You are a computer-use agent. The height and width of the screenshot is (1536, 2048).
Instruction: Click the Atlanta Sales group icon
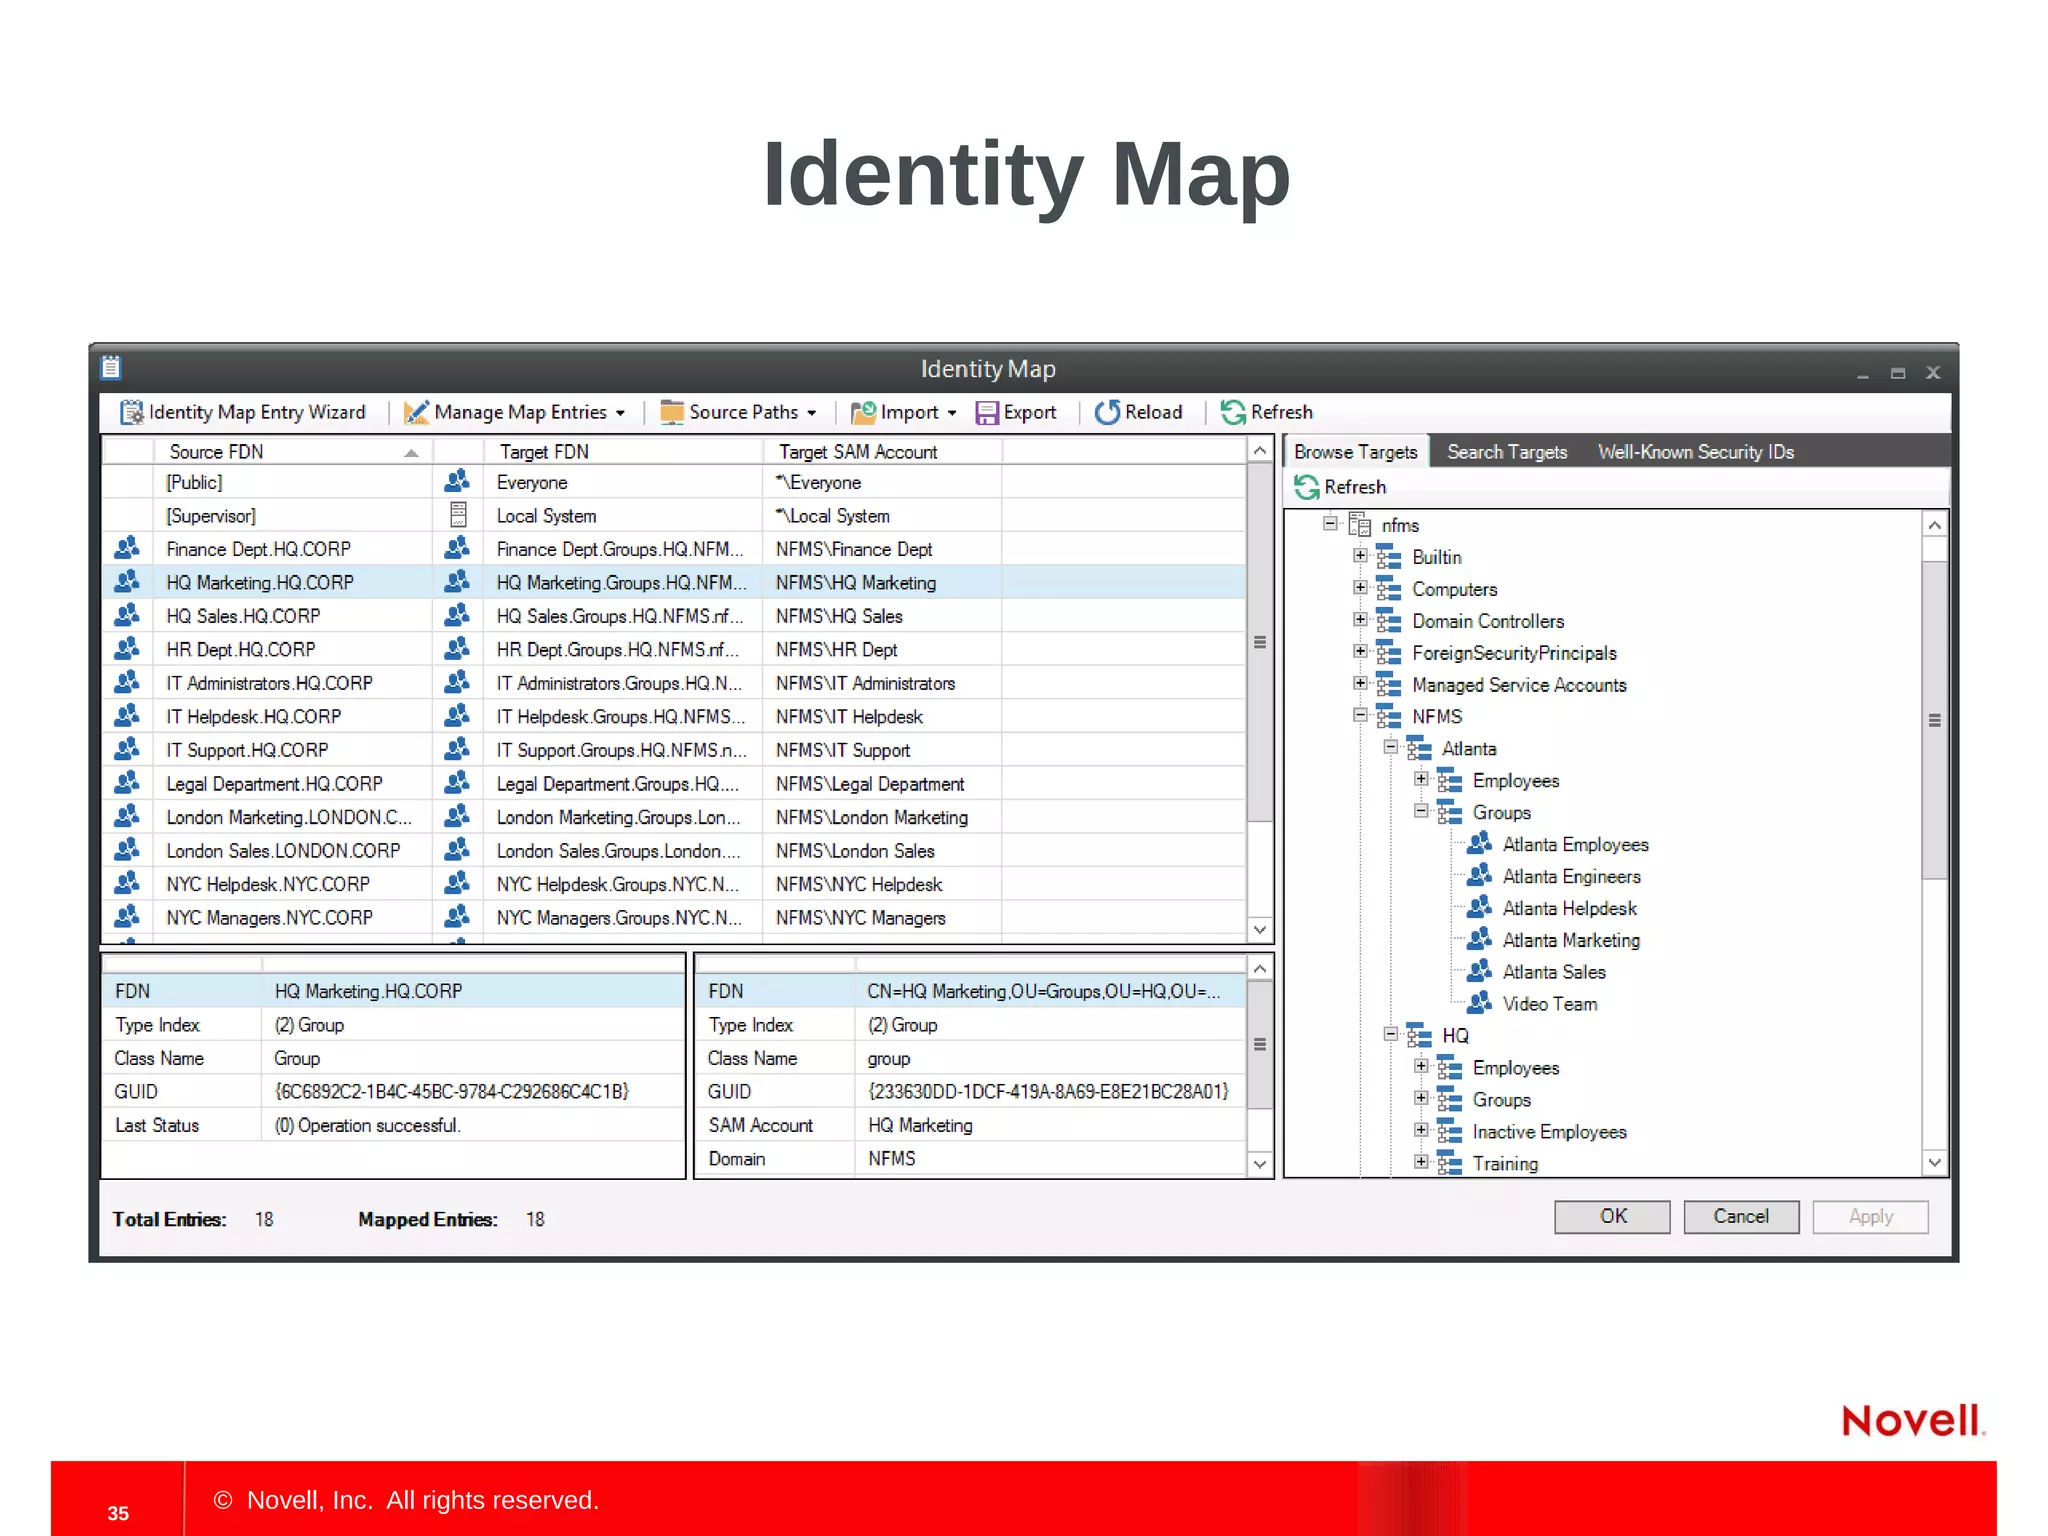pyautogui.click(x=1480, y=971)
